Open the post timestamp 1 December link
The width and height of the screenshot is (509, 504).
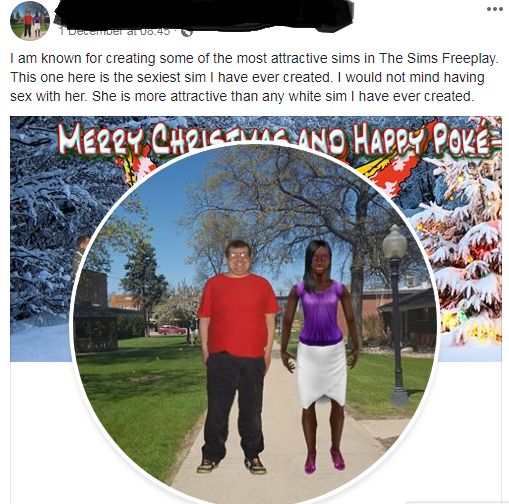[115, 31]
